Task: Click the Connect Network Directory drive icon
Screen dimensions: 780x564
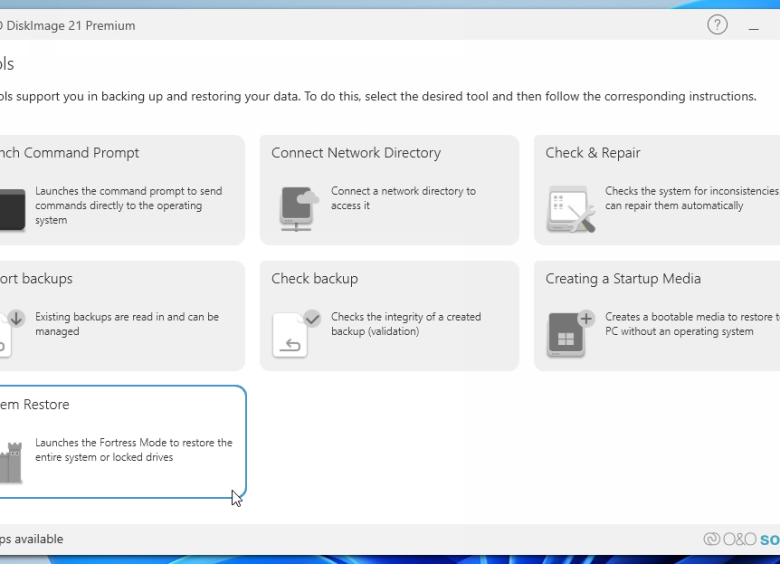Action: [x=298, y=208]
